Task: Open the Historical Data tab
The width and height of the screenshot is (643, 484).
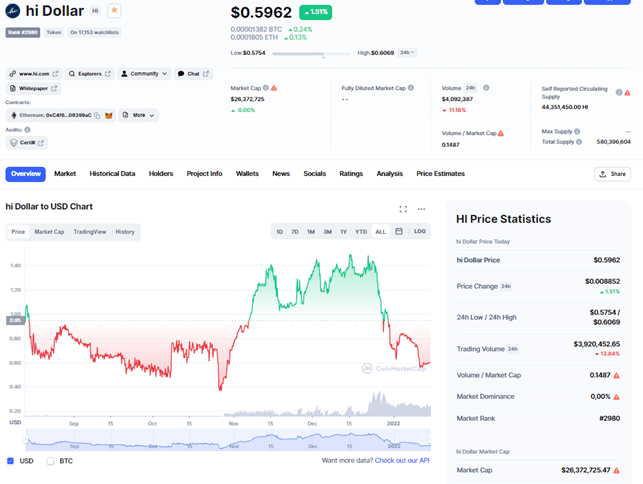Action: [x=112, y=174]
